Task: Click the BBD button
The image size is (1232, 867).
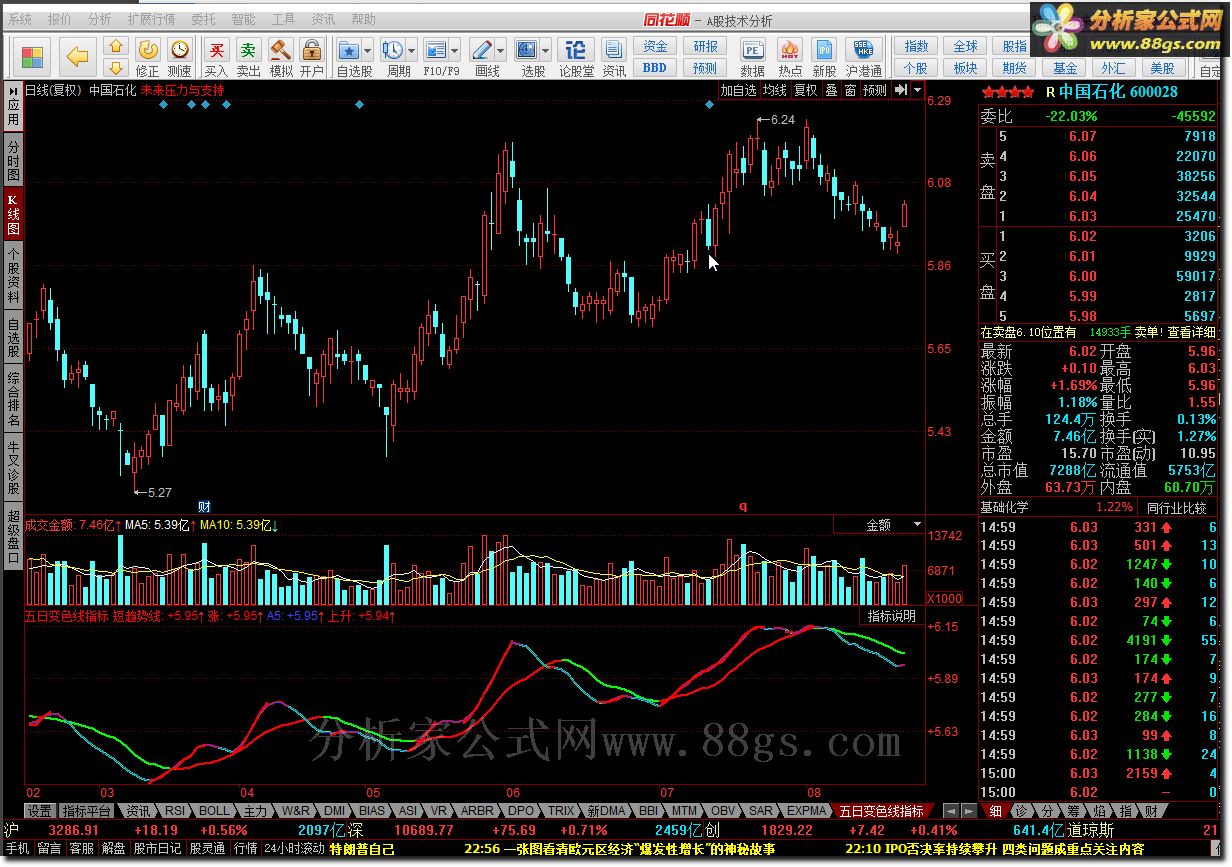Action: [x=655, y=68]
